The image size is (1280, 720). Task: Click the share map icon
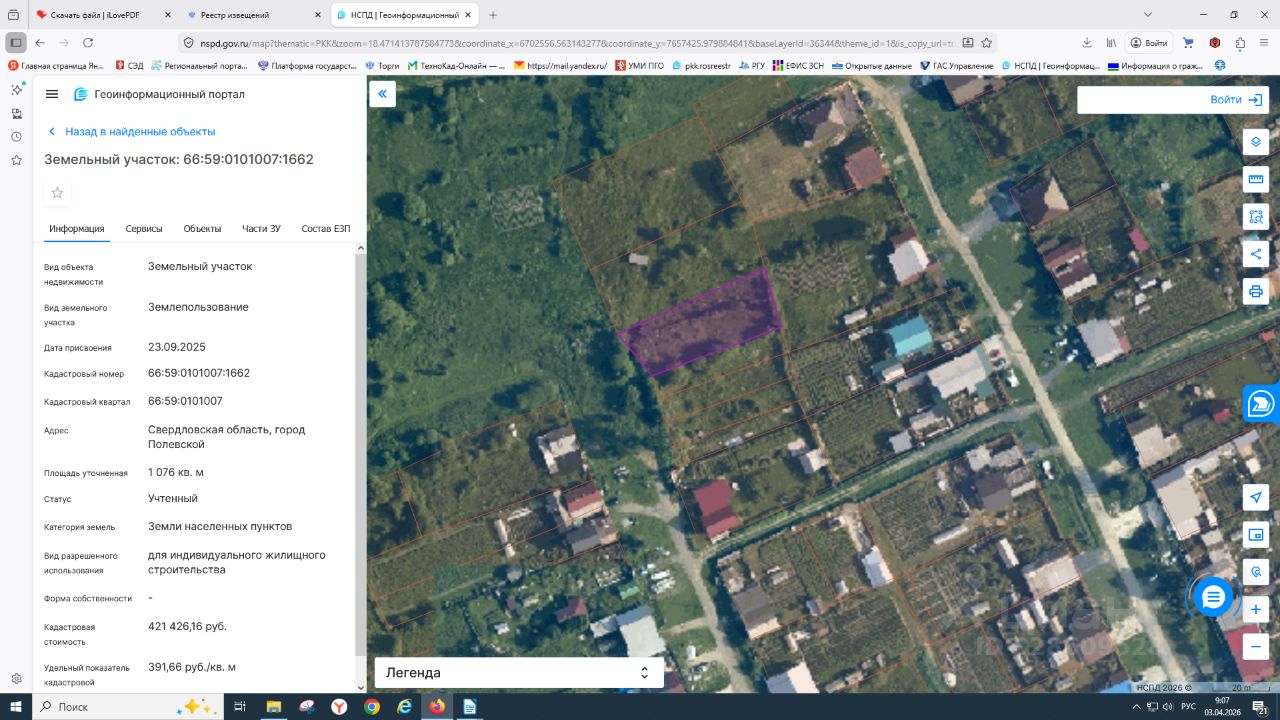coord(1256,254)
